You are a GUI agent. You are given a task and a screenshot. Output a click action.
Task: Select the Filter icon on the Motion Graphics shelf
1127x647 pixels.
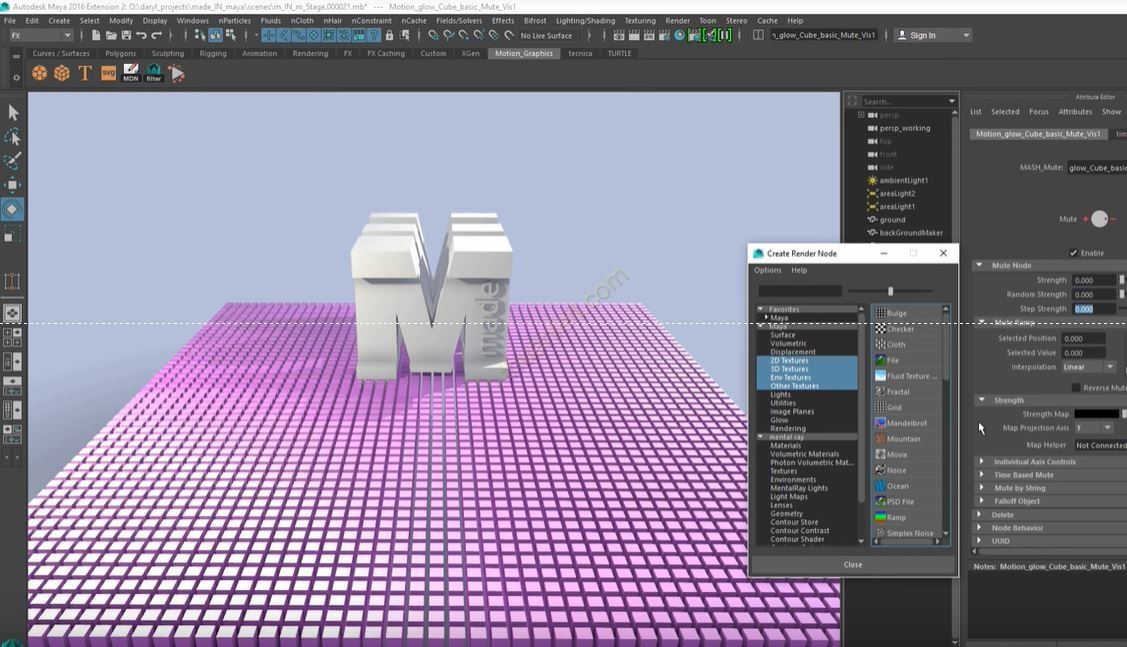coord(152,73)
